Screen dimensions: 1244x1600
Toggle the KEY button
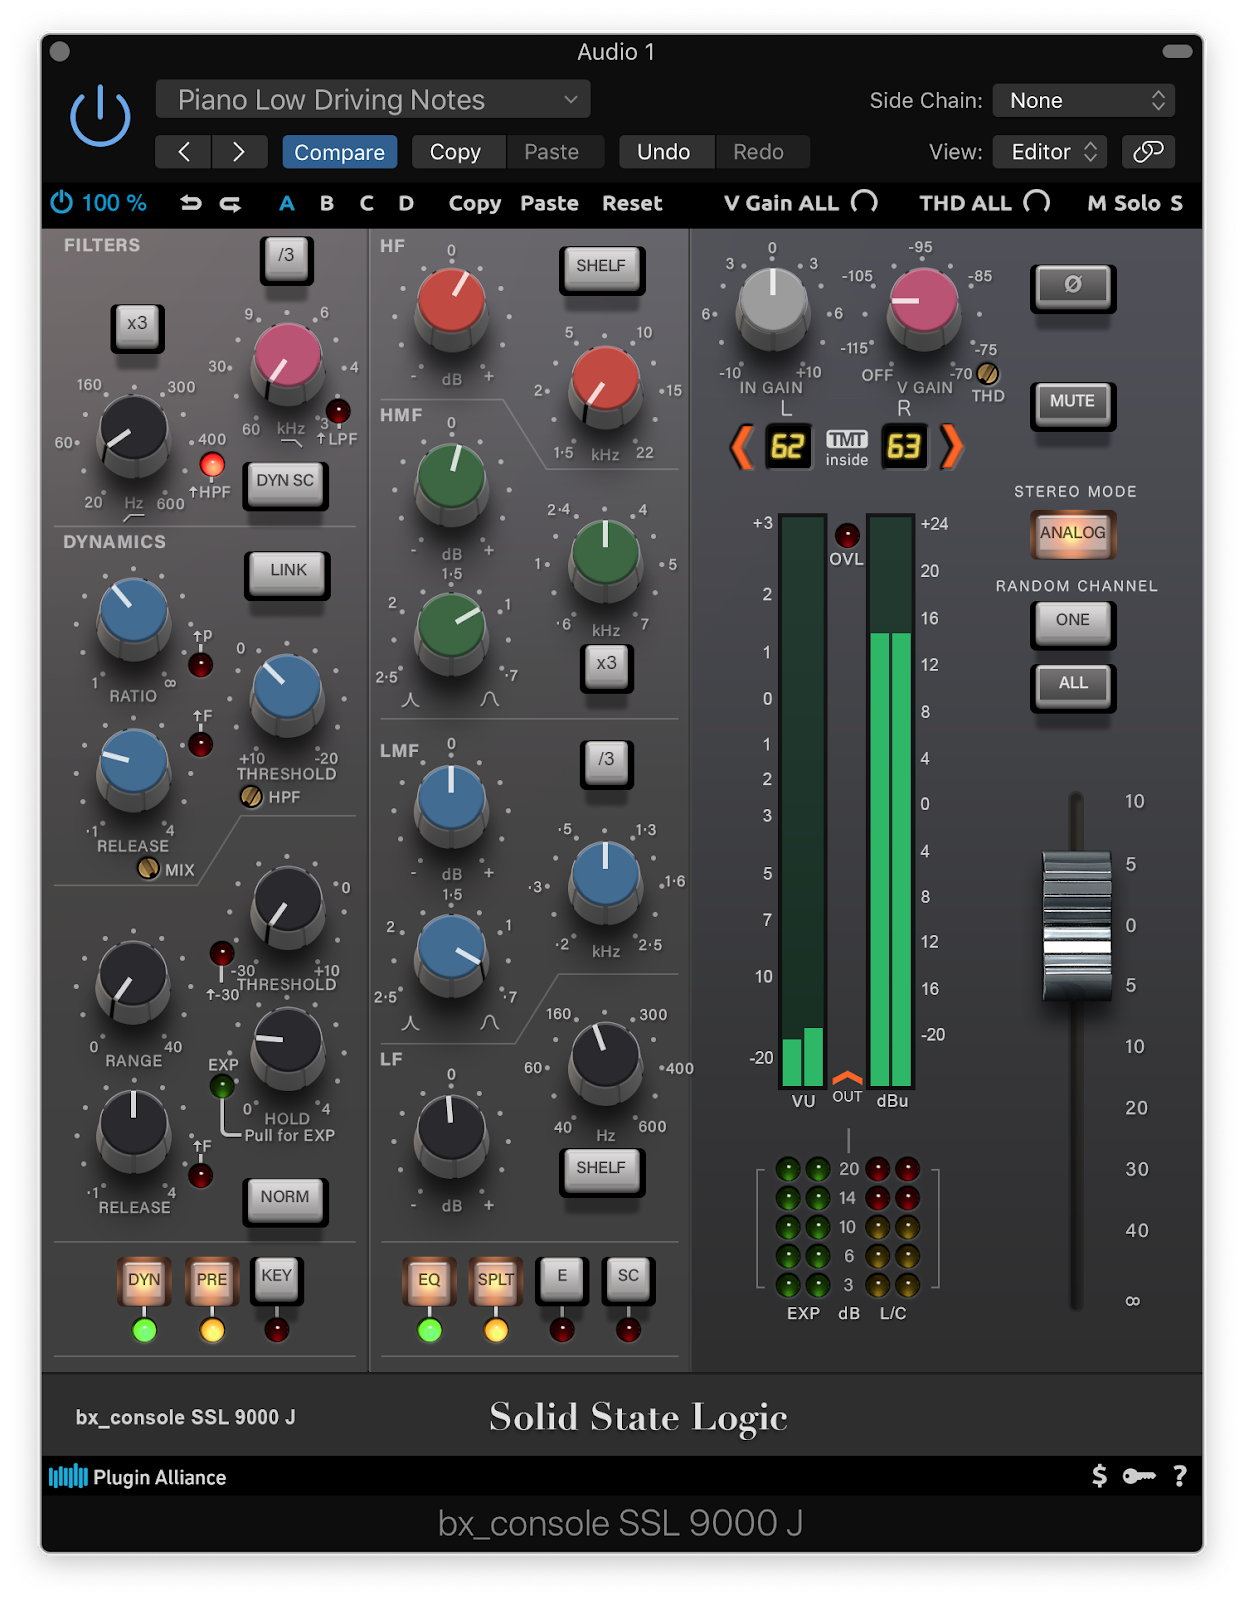tap(277, 1278)
